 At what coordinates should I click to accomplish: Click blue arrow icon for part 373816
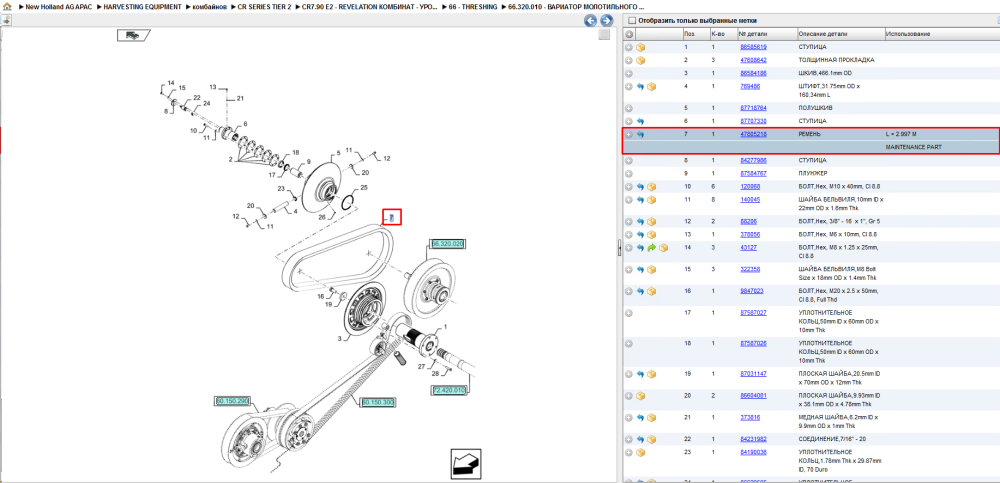641,417
